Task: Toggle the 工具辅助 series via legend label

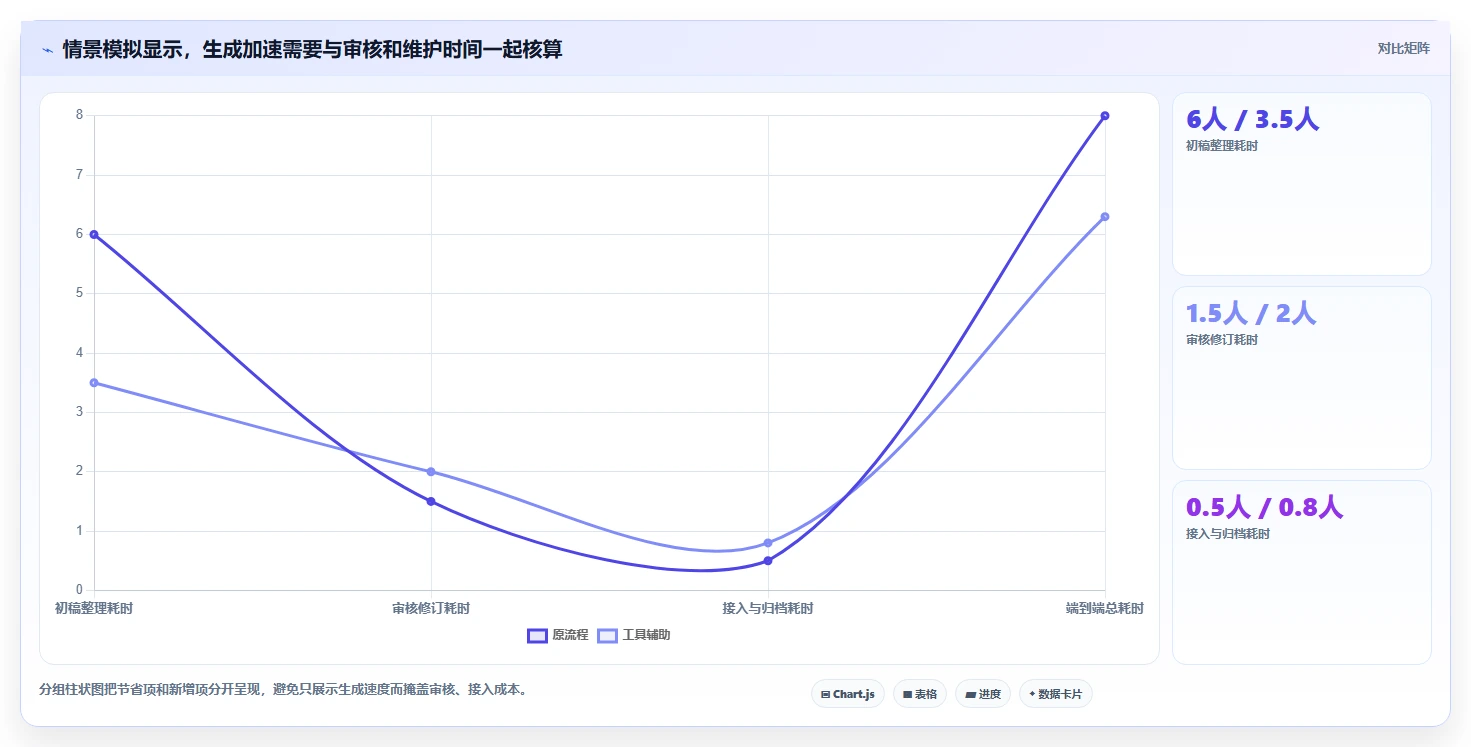Action: pos(646,636)
